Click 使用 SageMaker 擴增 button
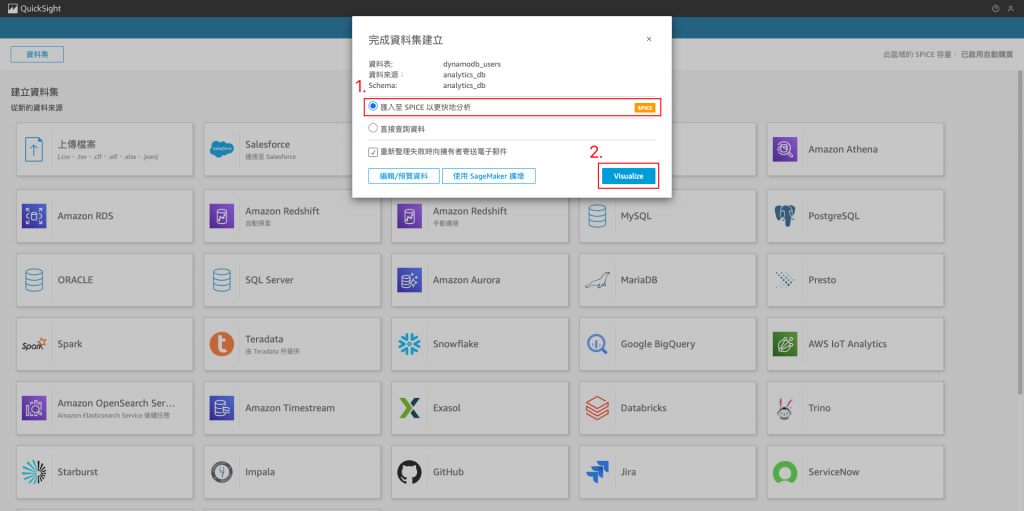This screenshot has width=1024, height=511. click(x=488, y=176)
